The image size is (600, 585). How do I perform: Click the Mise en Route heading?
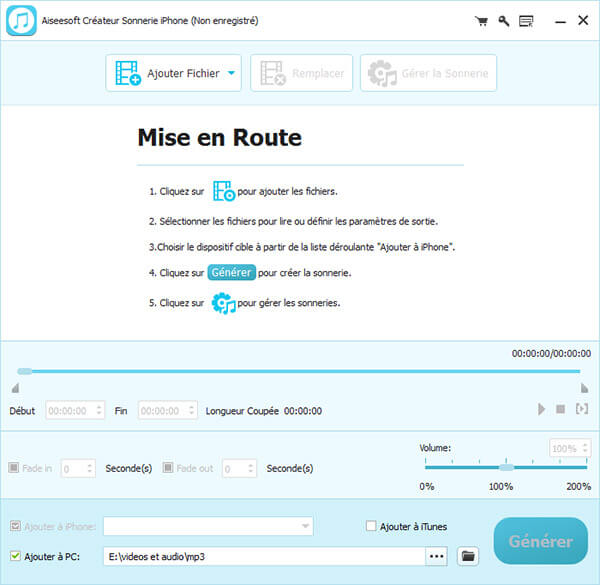[x=220, y=138]
